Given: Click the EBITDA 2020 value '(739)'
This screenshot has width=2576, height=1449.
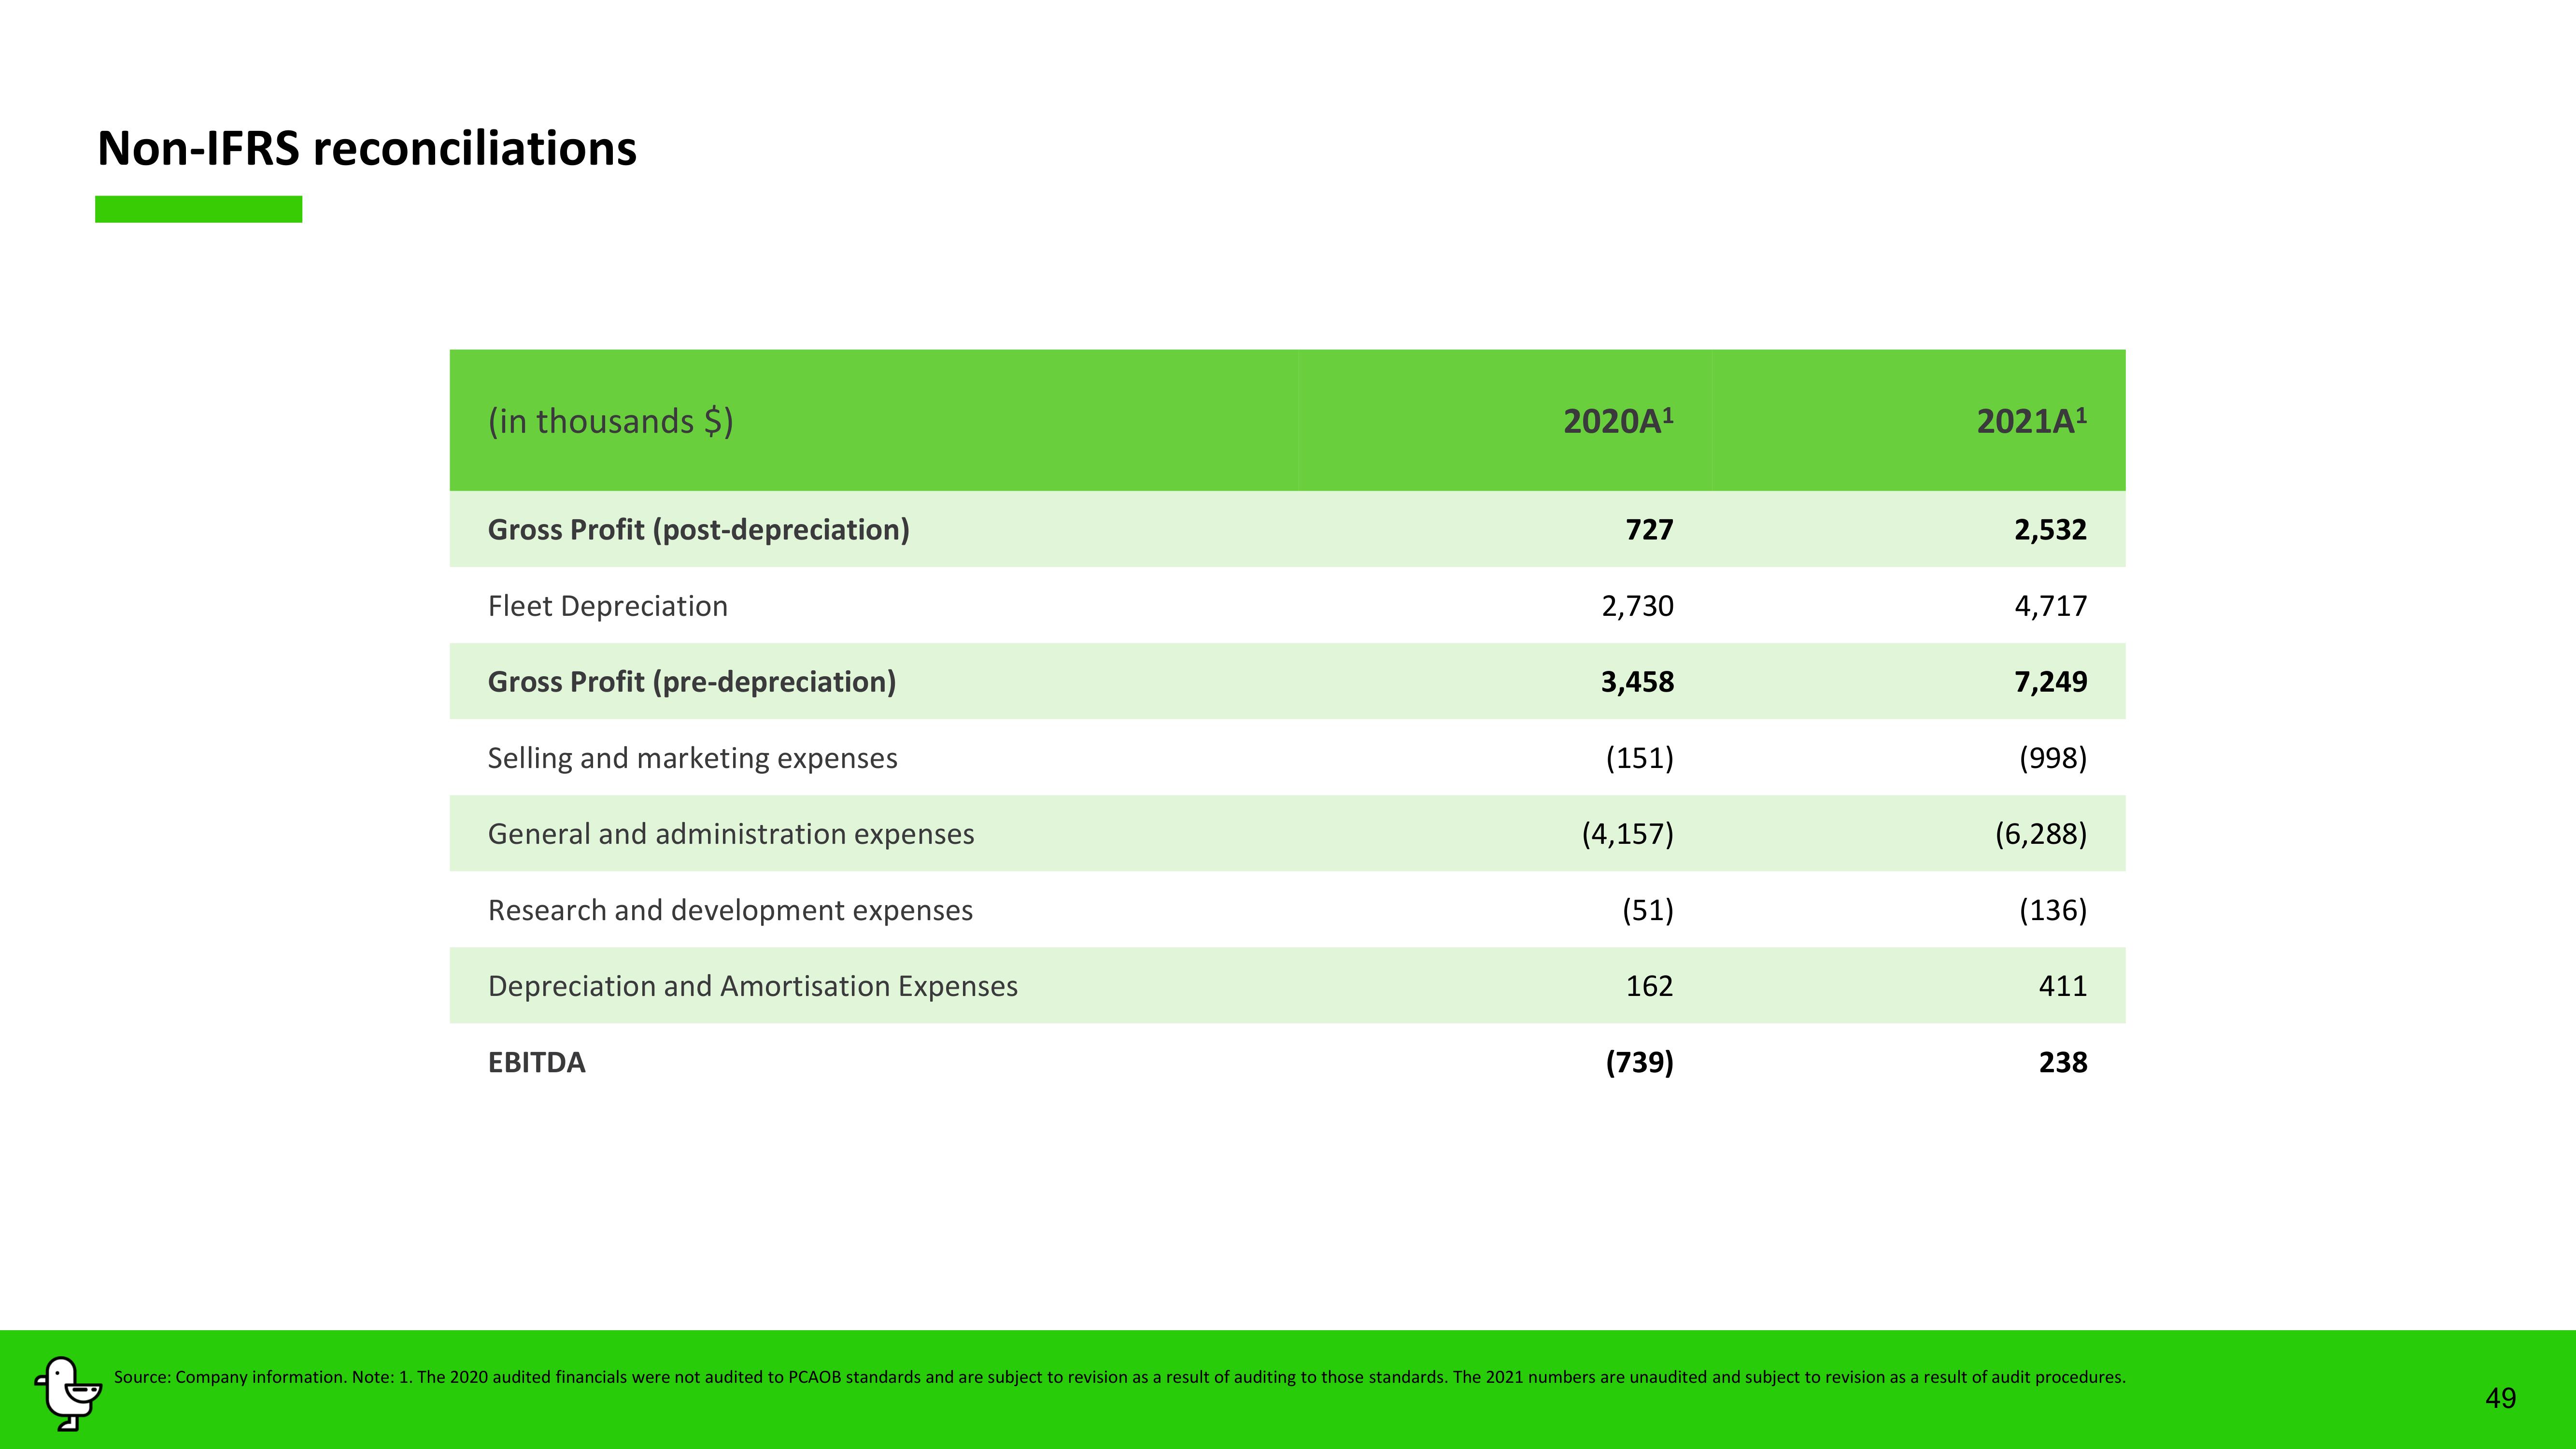Looking at the screenshot, I should (1639, 1062).
